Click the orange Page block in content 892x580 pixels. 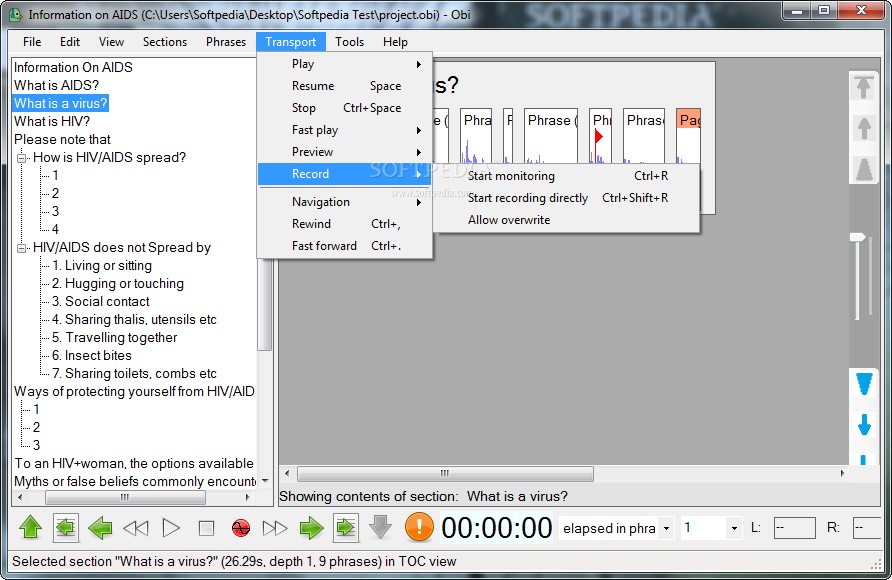click(688, 135)
